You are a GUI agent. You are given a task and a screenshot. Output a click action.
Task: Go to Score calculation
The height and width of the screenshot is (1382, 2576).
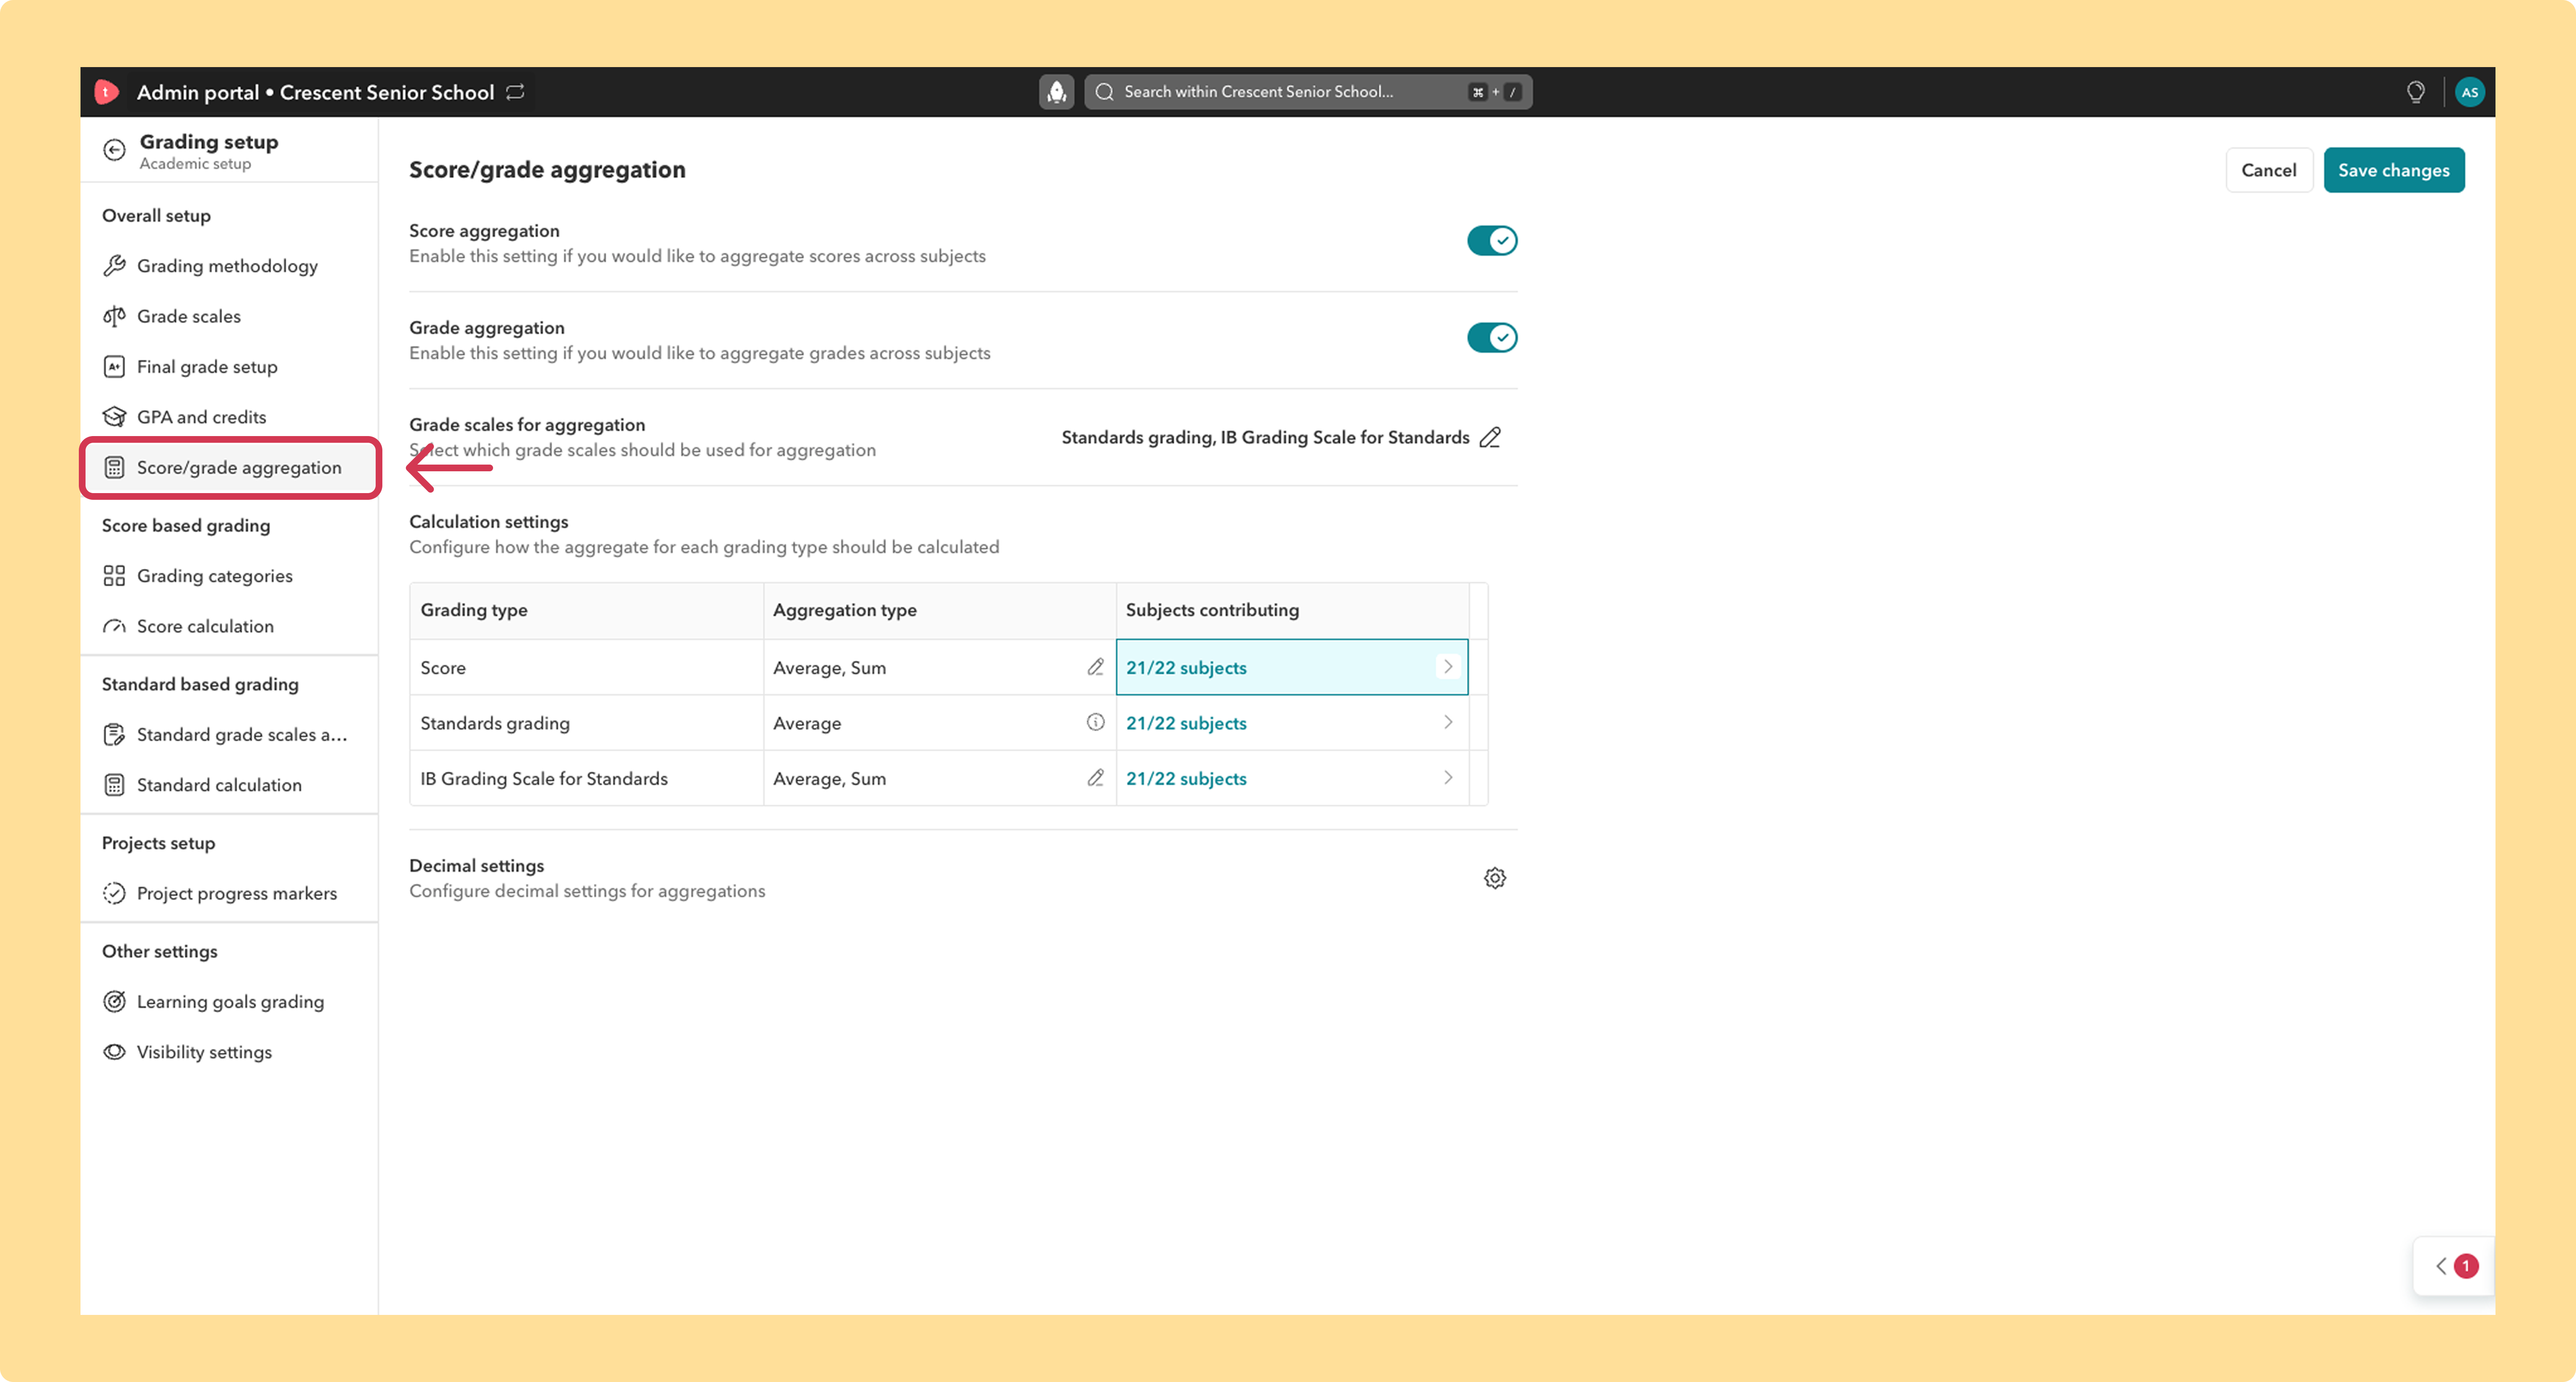[x=229, y=626]
